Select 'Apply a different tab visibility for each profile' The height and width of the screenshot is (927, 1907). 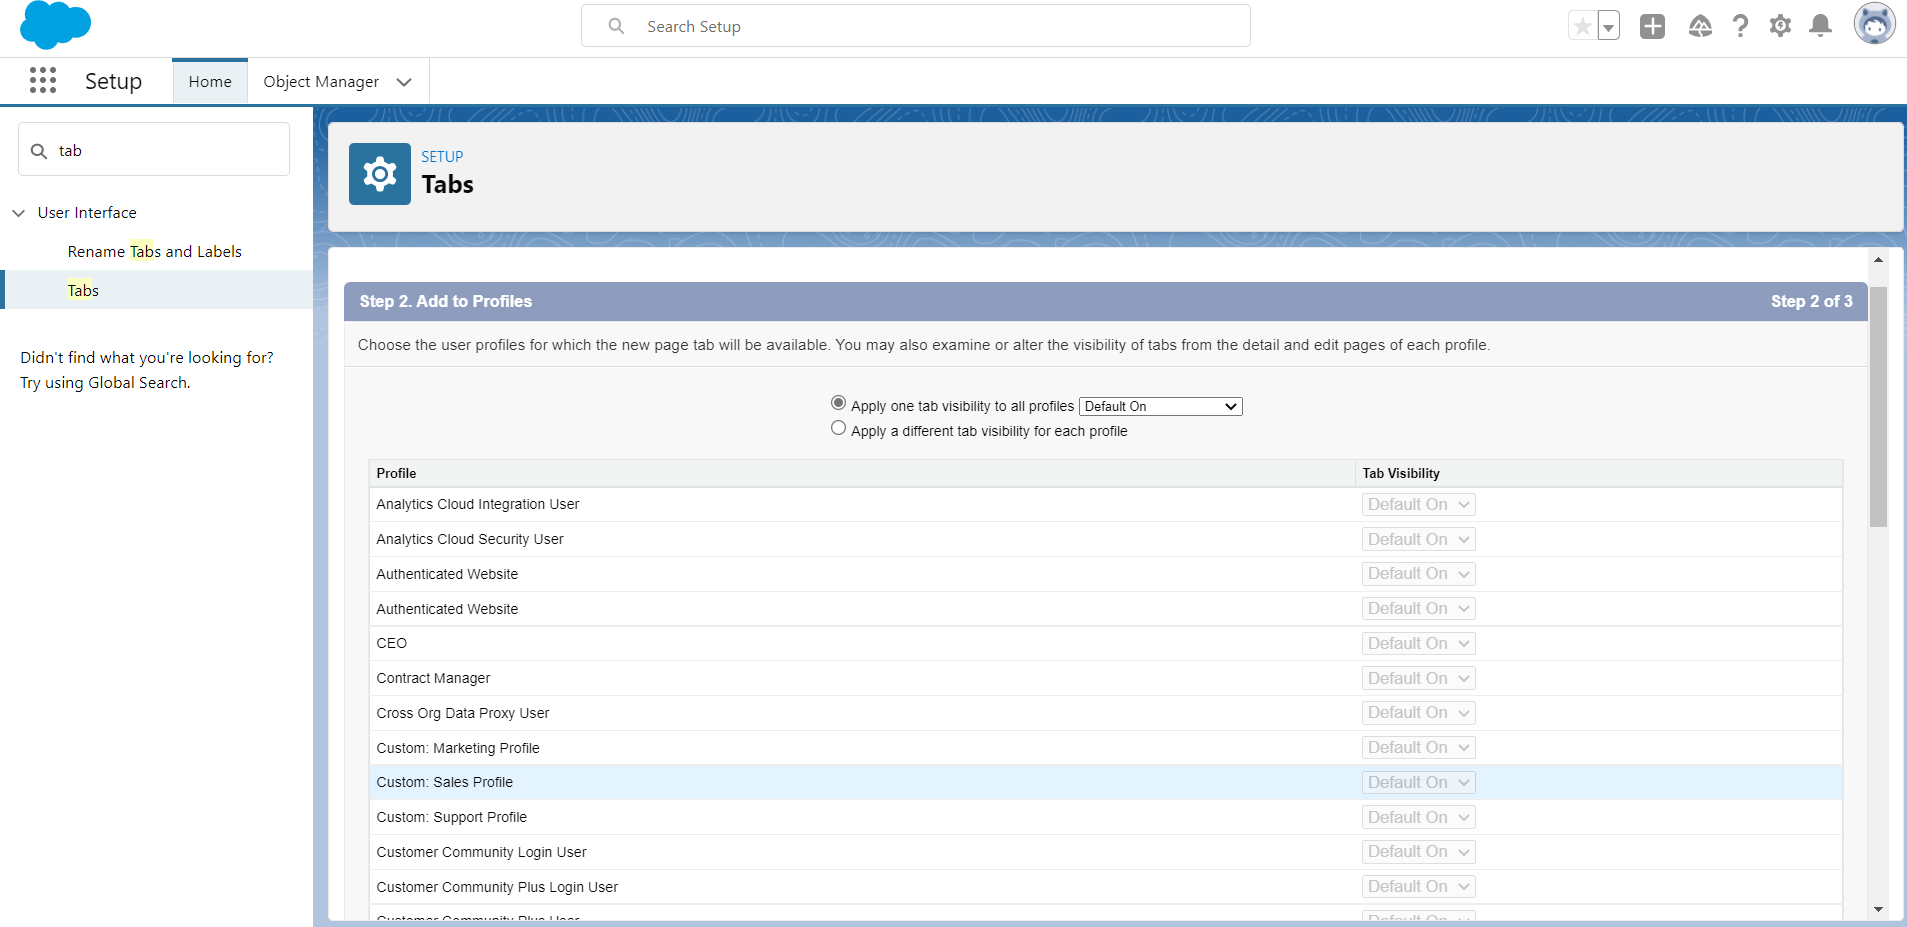tap(838, 428)
